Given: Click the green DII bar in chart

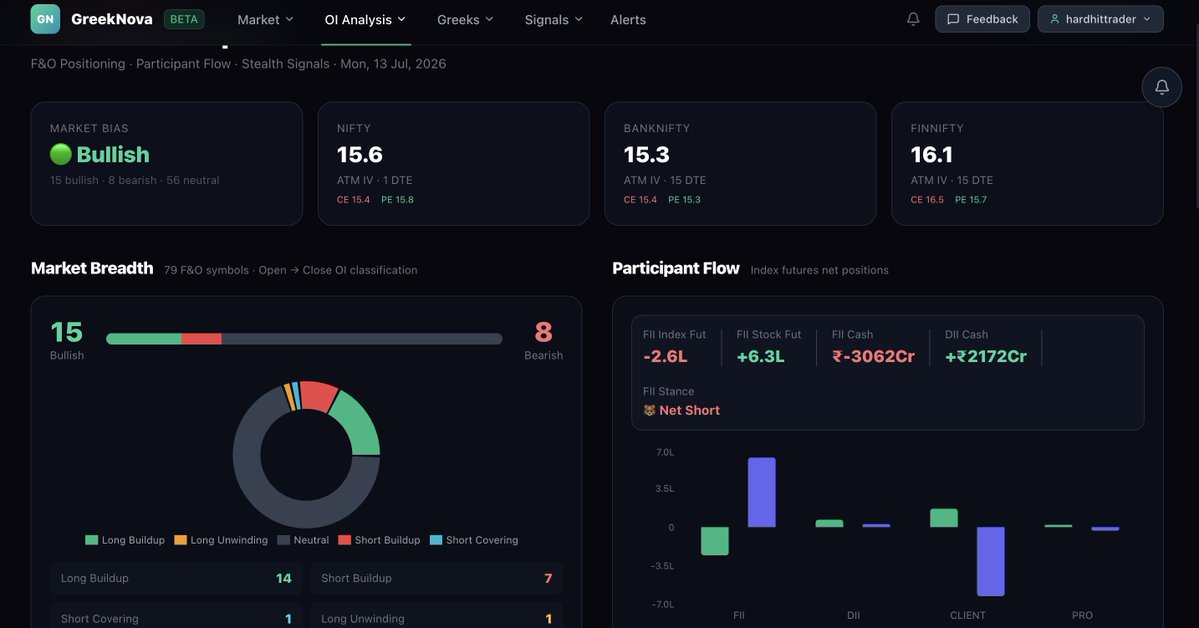Looking at the screenshot, I should coord(830,523).
